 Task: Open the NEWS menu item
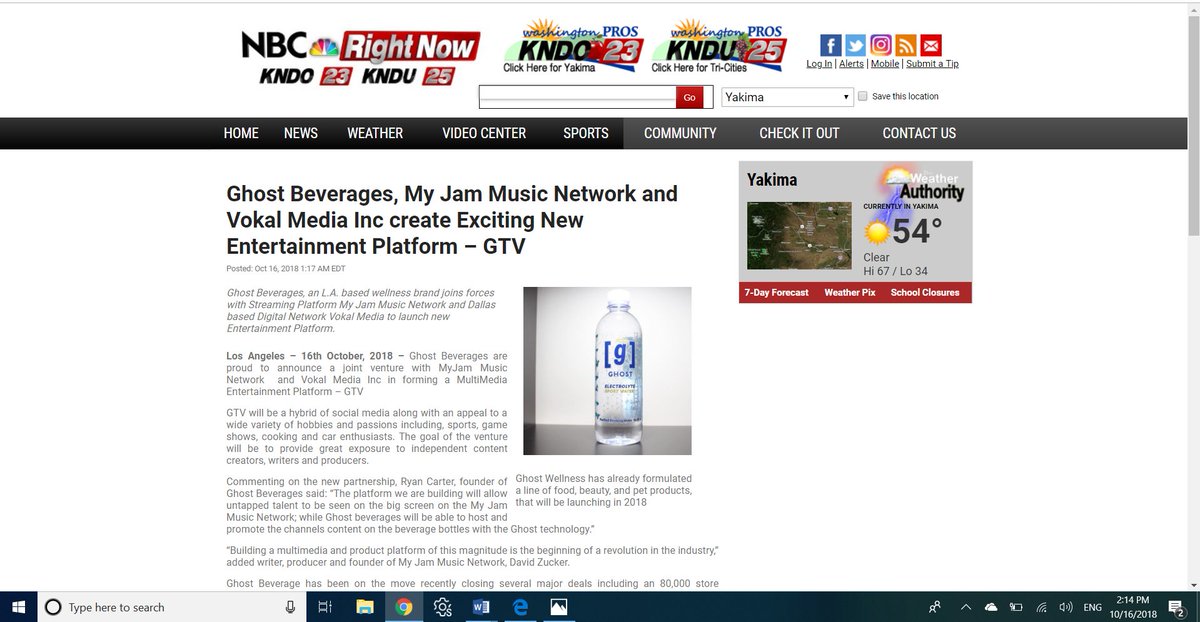coord(301,133)
